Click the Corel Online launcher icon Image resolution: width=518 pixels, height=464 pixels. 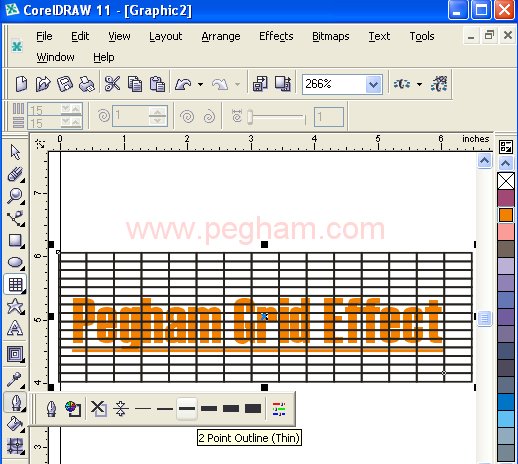click(438, 84)
